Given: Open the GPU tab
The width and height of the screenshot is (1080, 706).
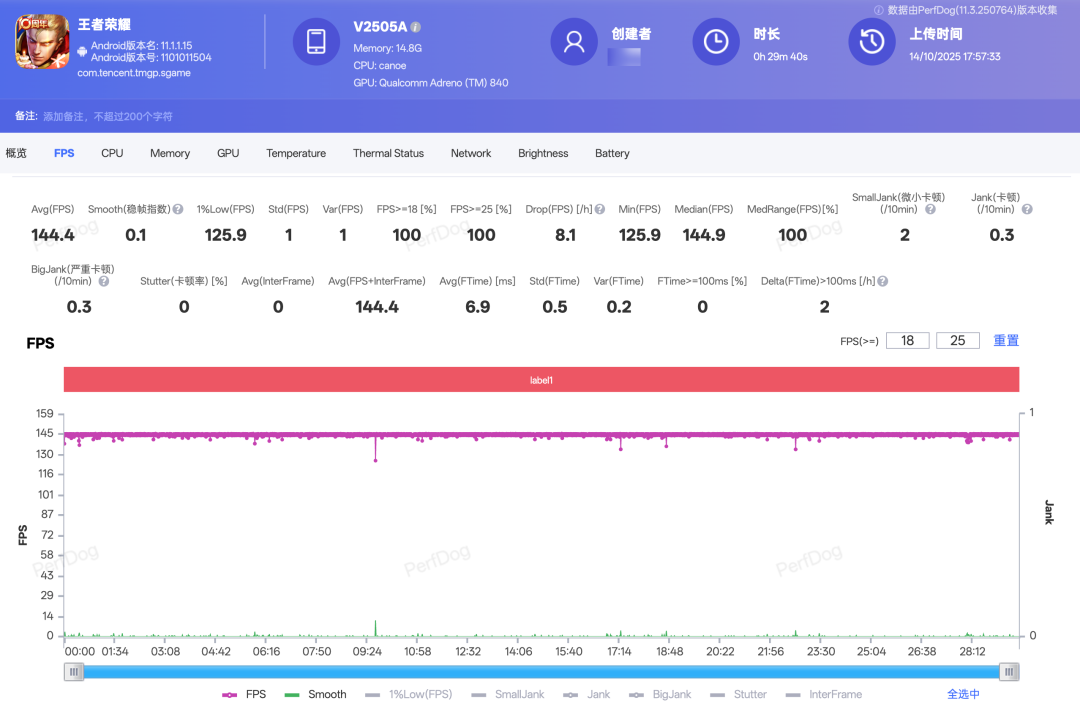Looking at the screenshot, I should tap(228, 154).
